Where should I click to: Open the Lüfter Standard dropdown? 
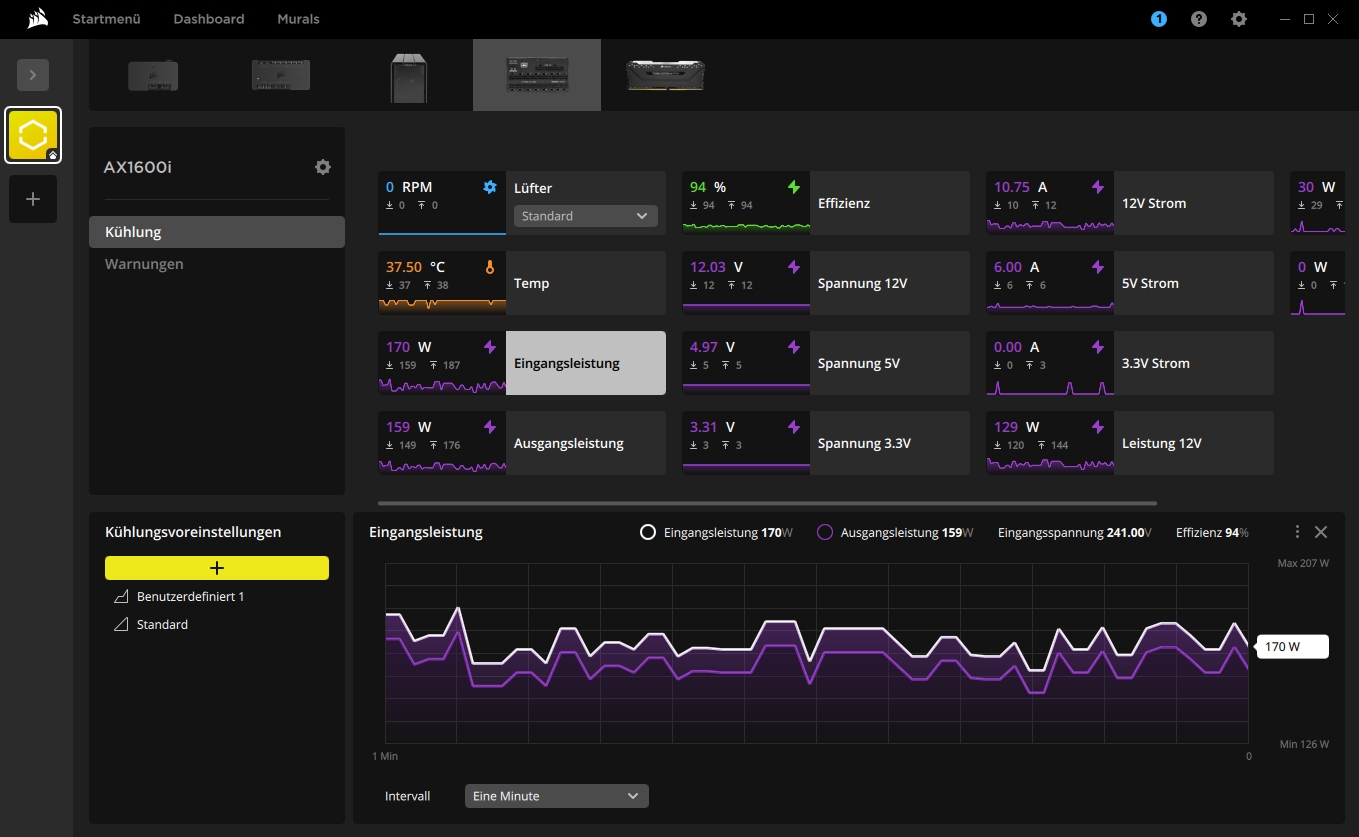click(586, 216)
